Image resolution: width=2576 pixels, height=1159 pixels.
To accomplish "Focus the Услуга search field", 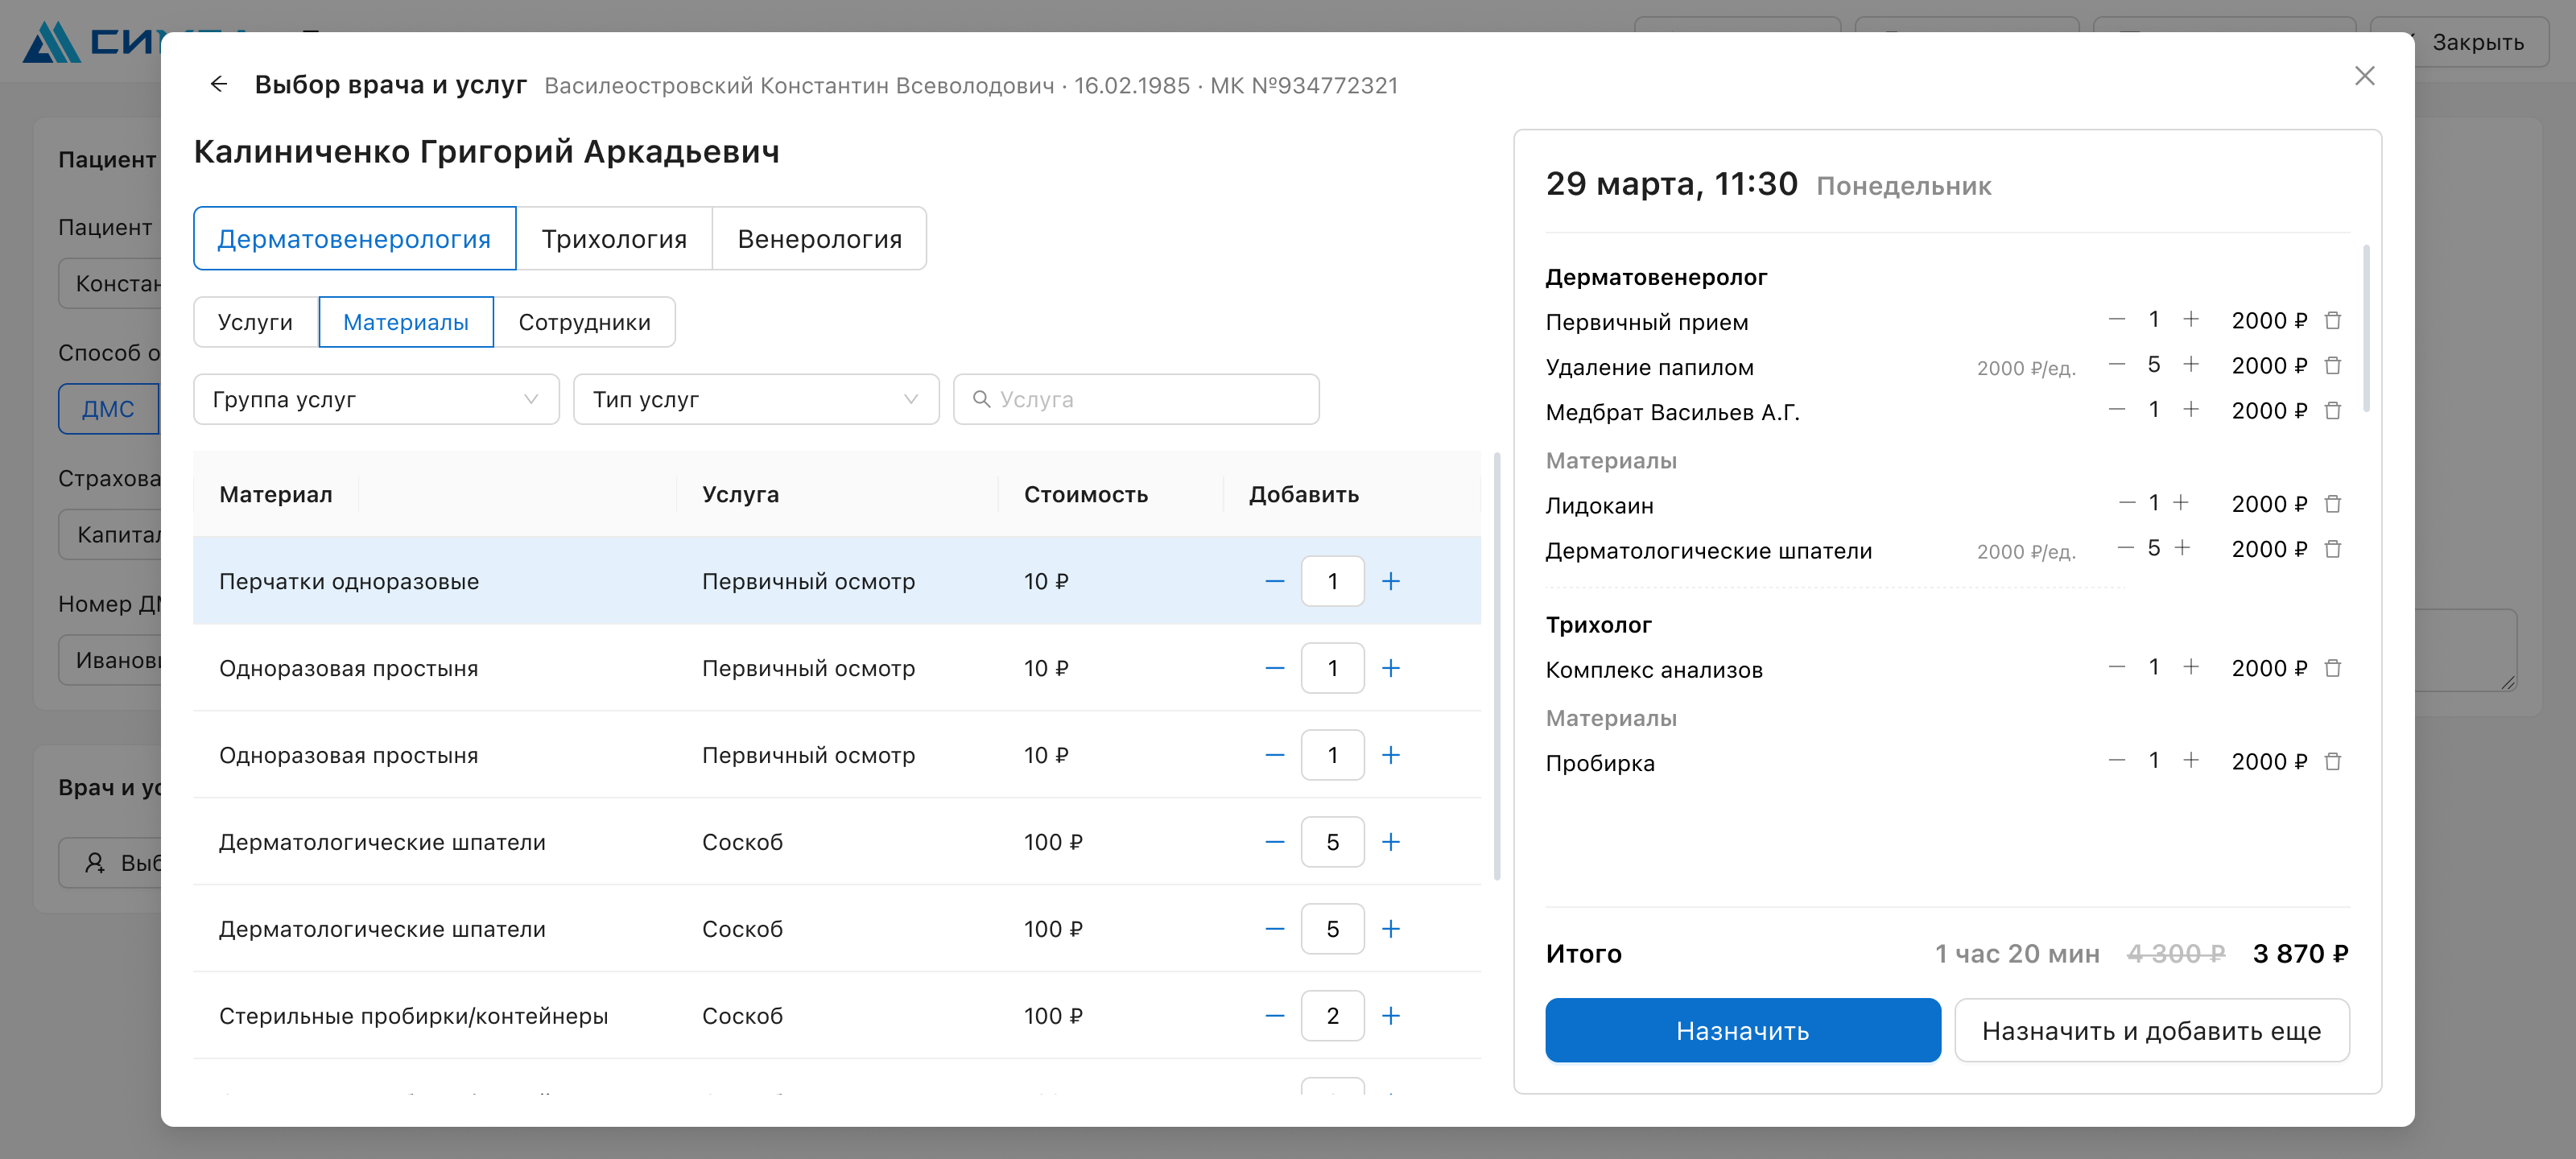I will 1136,399.
